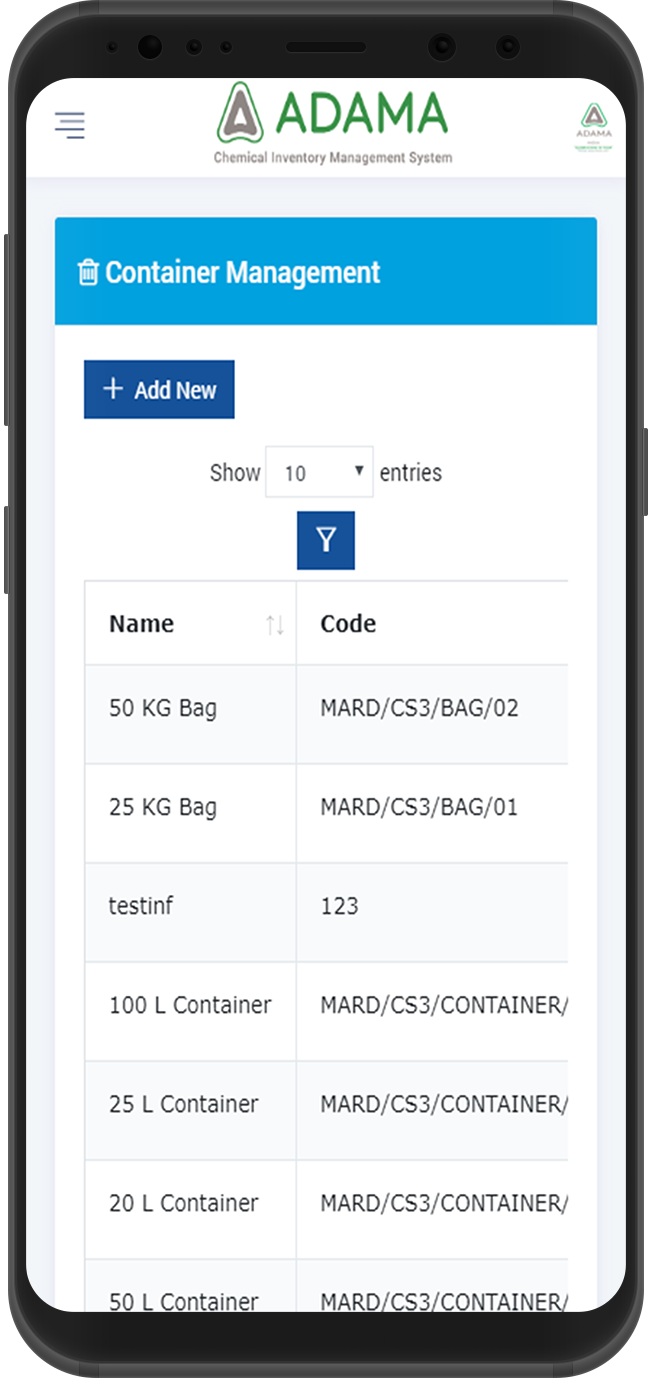The image size is (652, 1378).
Task: Click the Container Management title bar
Action: point(326,271)
